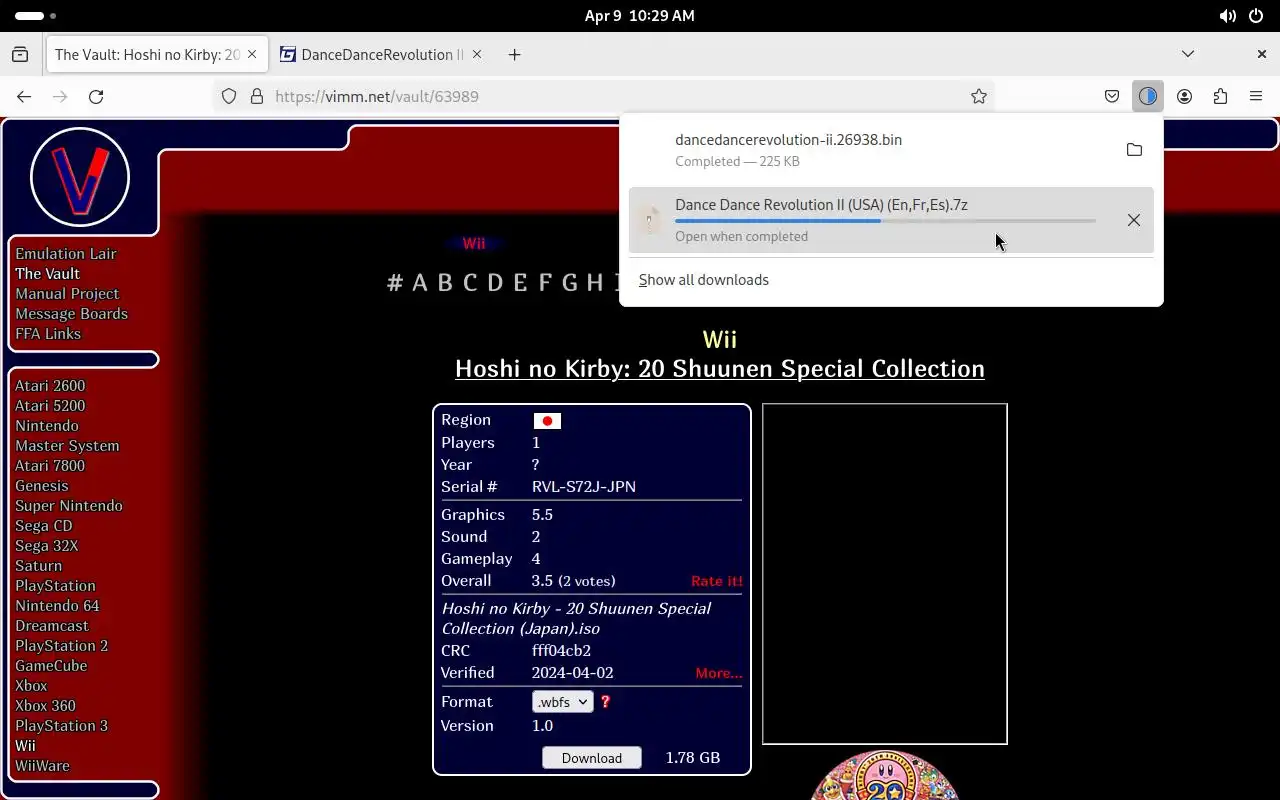Open the system power menu icon
This screenshot has width=1280, height=800.
(x=1256, y=16)
